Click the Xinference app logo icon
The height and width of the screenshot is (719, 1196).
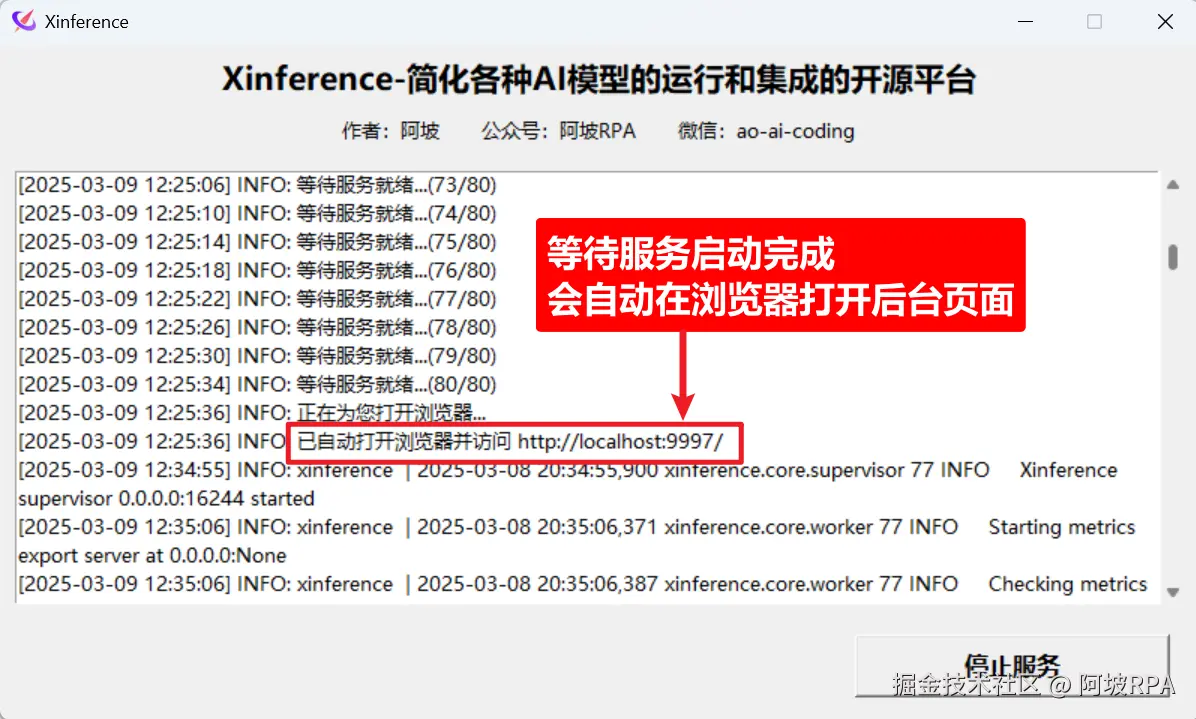(x=24, y=21)
